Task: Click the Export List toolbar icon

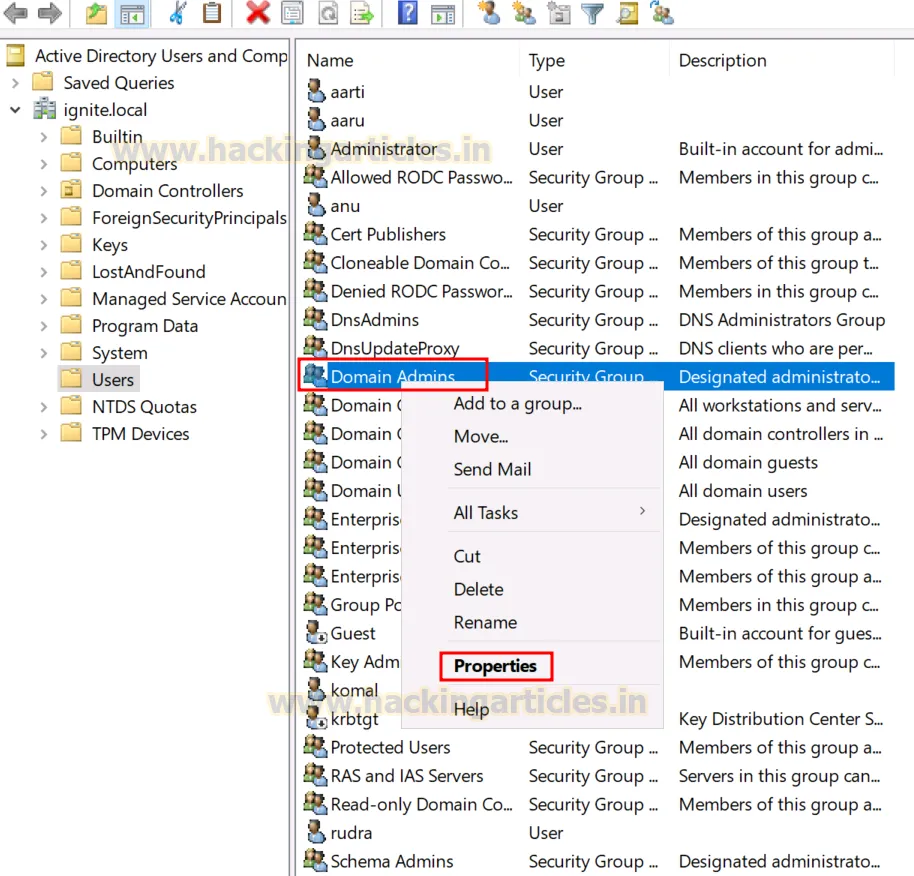Action: pos(362,13)
